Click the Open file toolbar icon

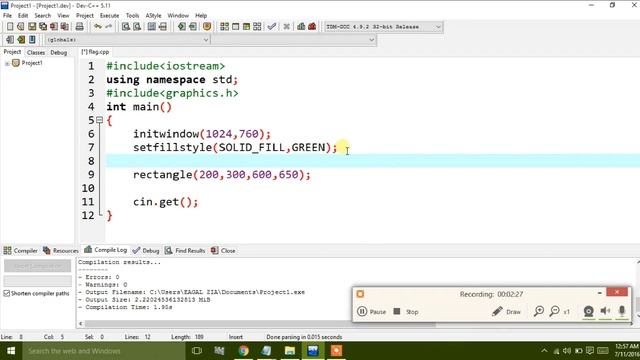pos(20,27)
